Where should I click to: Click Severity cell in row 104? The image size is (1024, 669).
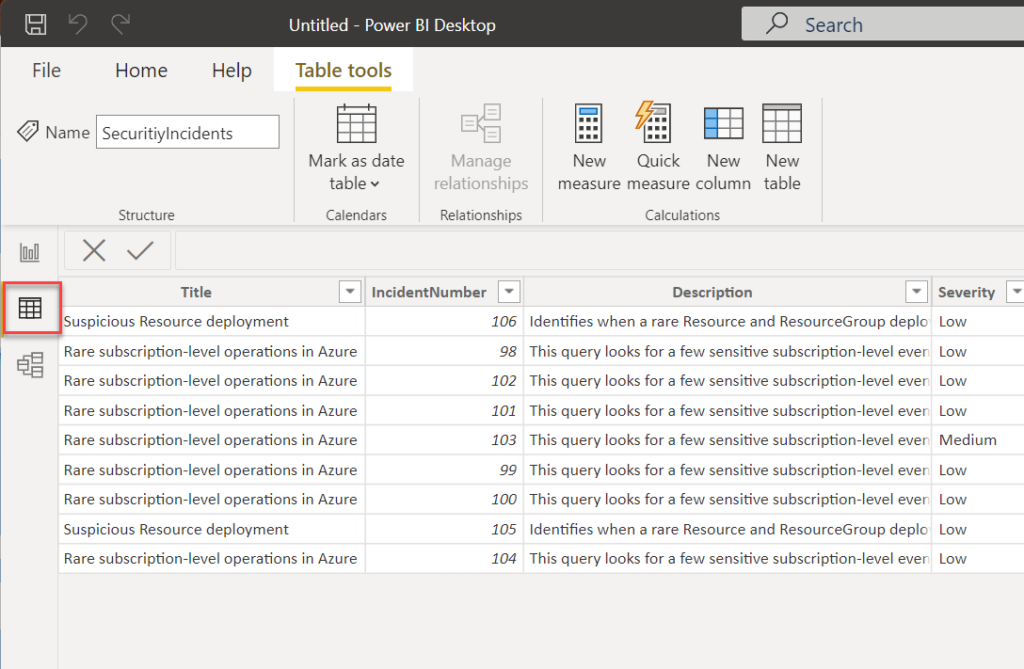click(978, 559)
